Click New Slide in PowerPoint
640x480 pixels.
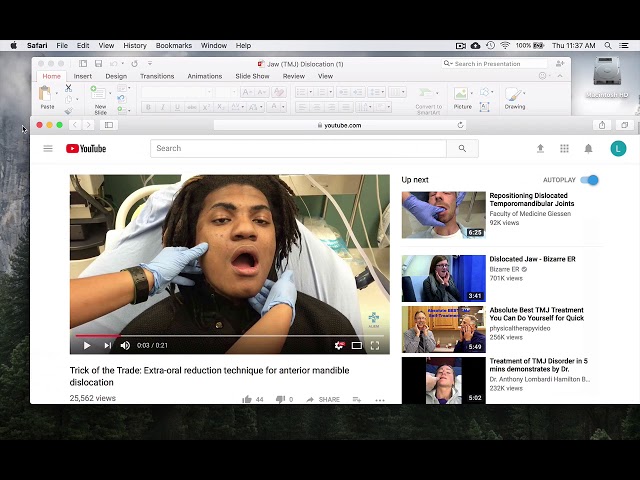tap(99, 100)
